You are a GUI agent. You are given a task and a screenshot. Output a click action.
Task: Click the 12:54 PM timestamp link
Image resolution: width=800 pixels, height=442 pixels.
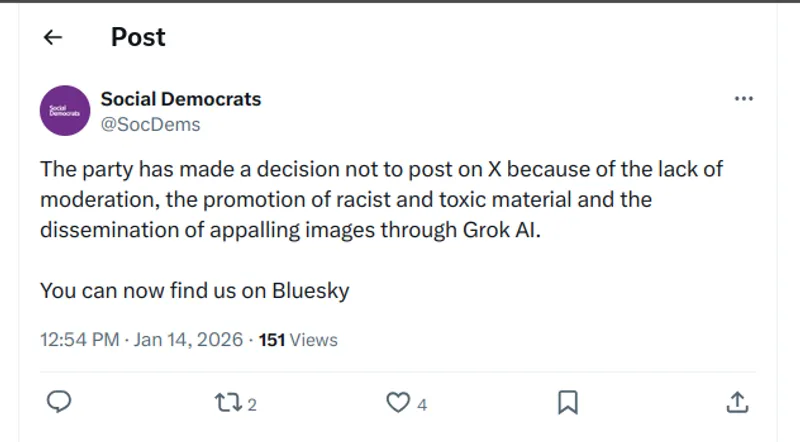pyautogui.click(x=79, y=340)
